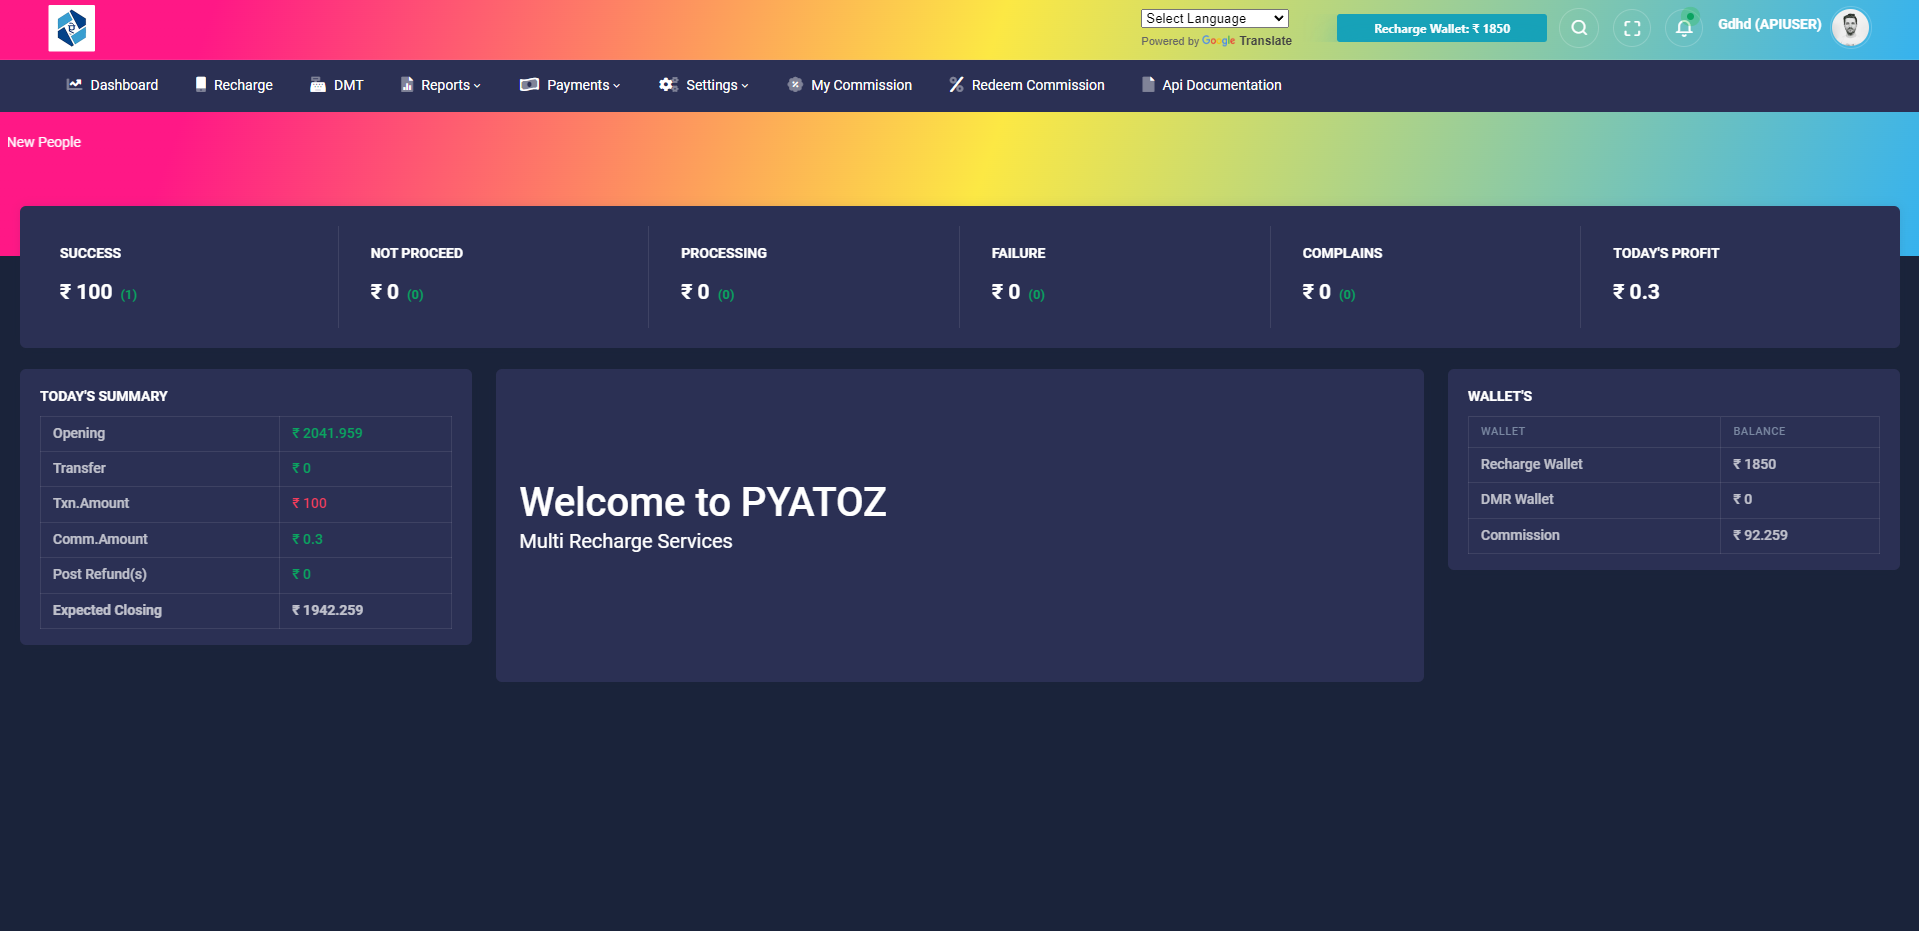
Task: Click the Dashboard chart icon
Action: click(x=74, y=85)
